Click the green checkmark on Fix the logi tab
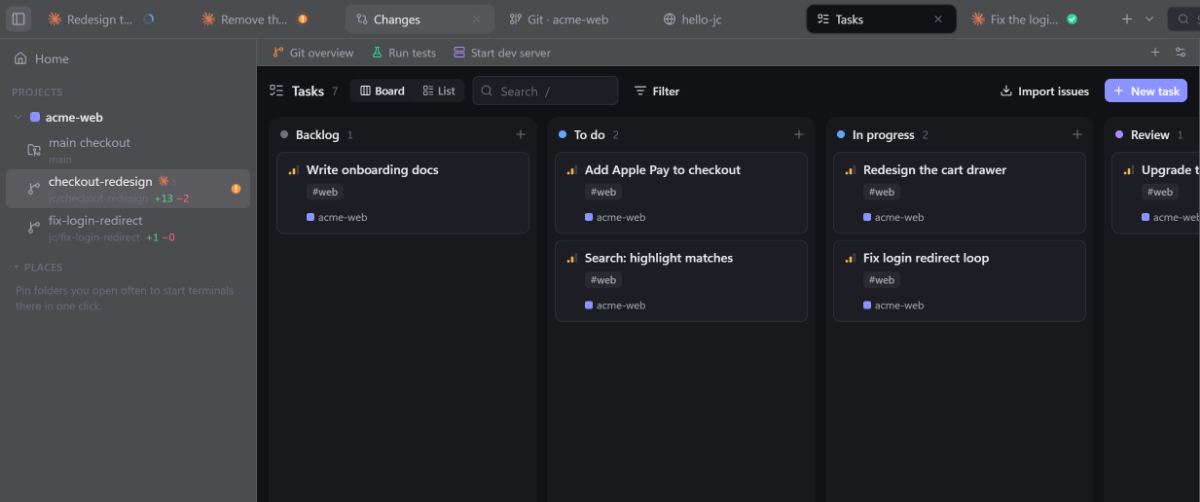This screenshot has width=1200, height=502. click(1071, 19)
